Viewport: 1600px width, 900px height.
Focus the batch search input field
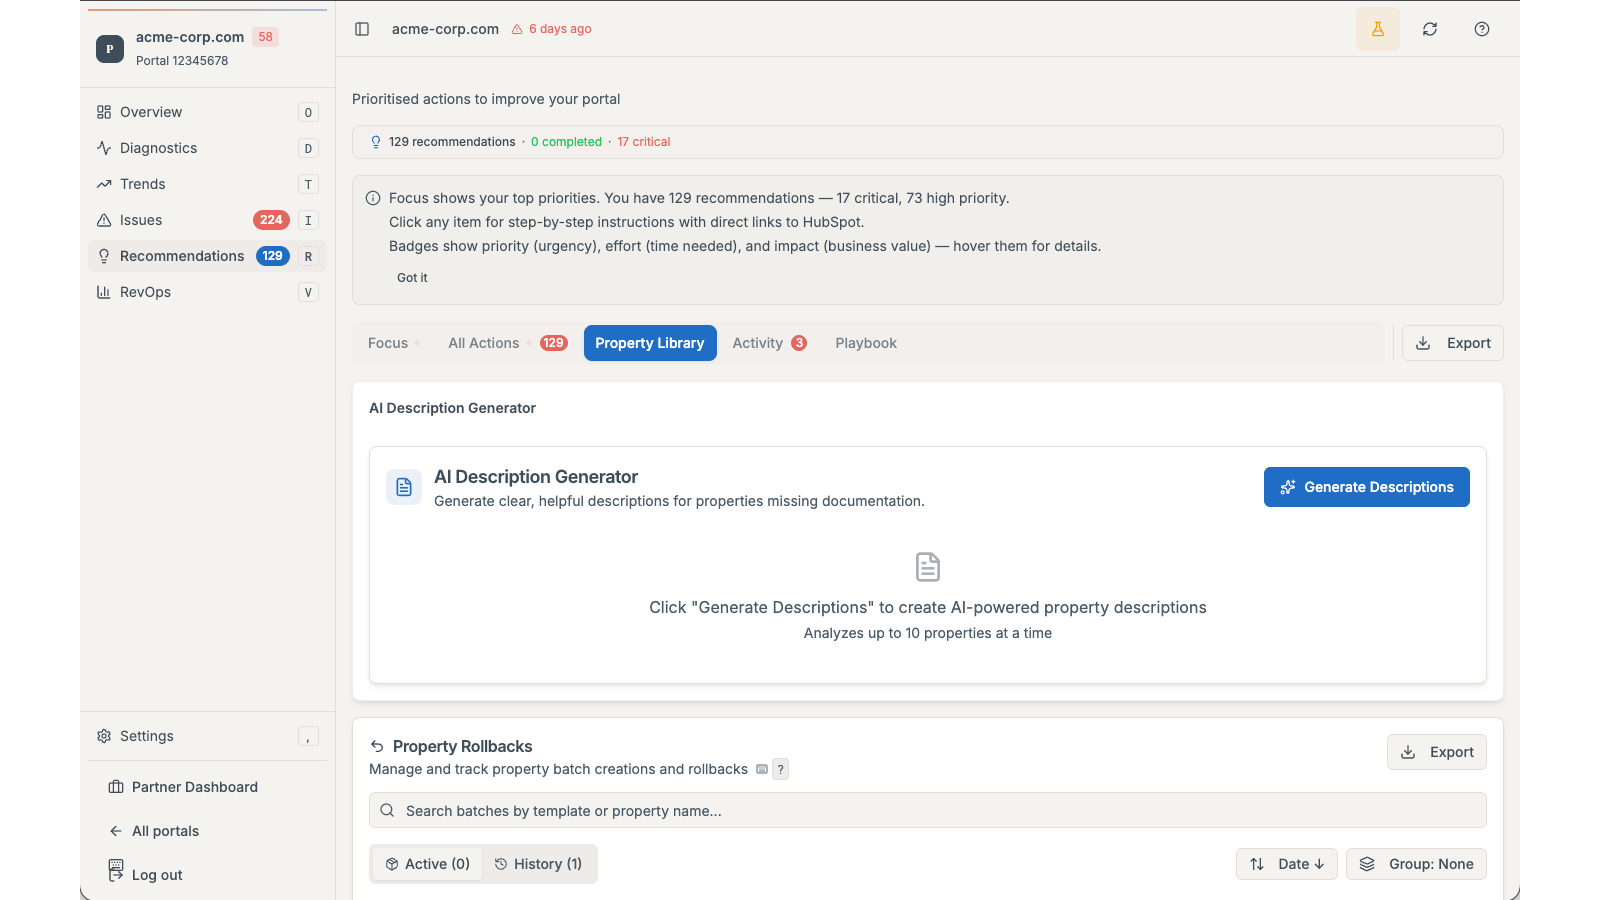(928, 811)
